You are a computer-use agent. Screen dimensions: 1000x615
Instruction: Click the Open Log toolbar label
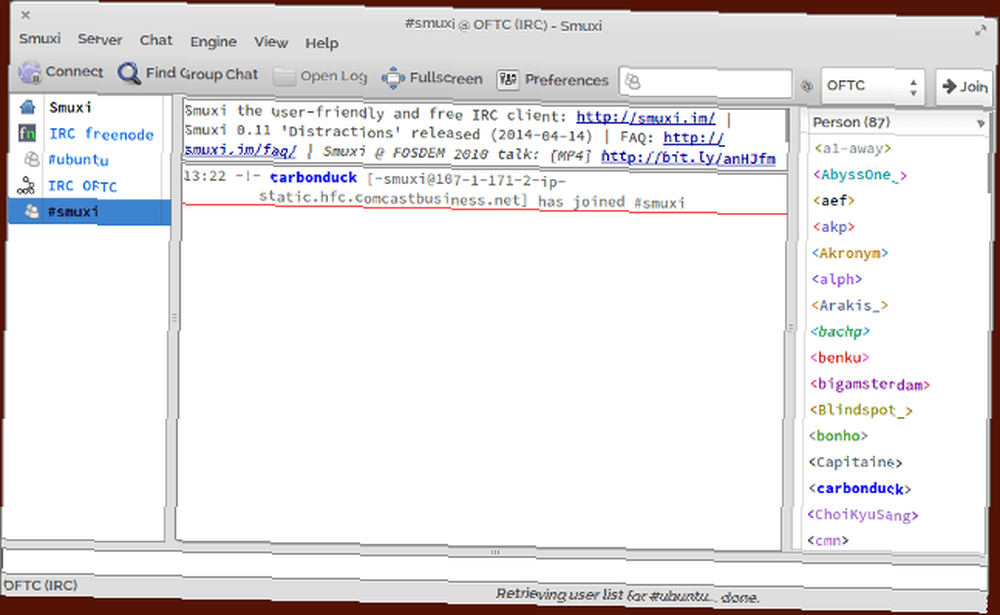point(334,77)
